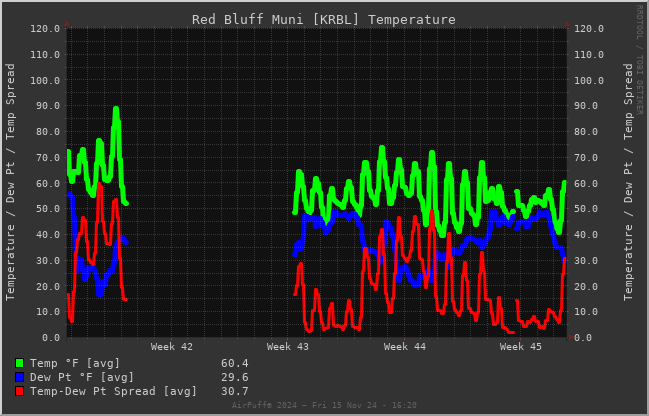Viewport: 649px width, 416px height.
Task: Click the green Temp °F legend swatch
Action: click(x=19, y=363)
